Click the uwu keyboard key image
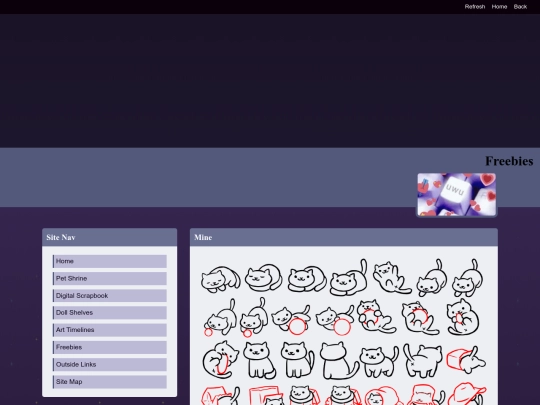The height and width of the screenshot is (405, 540). tap(457, 195)
